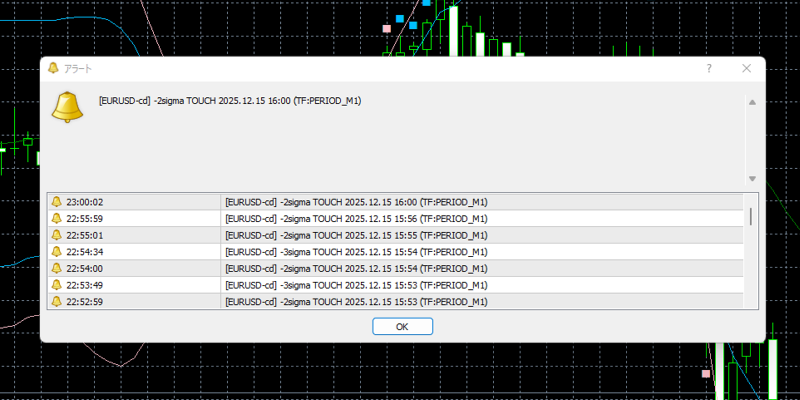Viewport: 800px width, 400px height.
Task: Click the pink square marker at chart bottom right
Action: pyautogui.click(x=706, y=373)
